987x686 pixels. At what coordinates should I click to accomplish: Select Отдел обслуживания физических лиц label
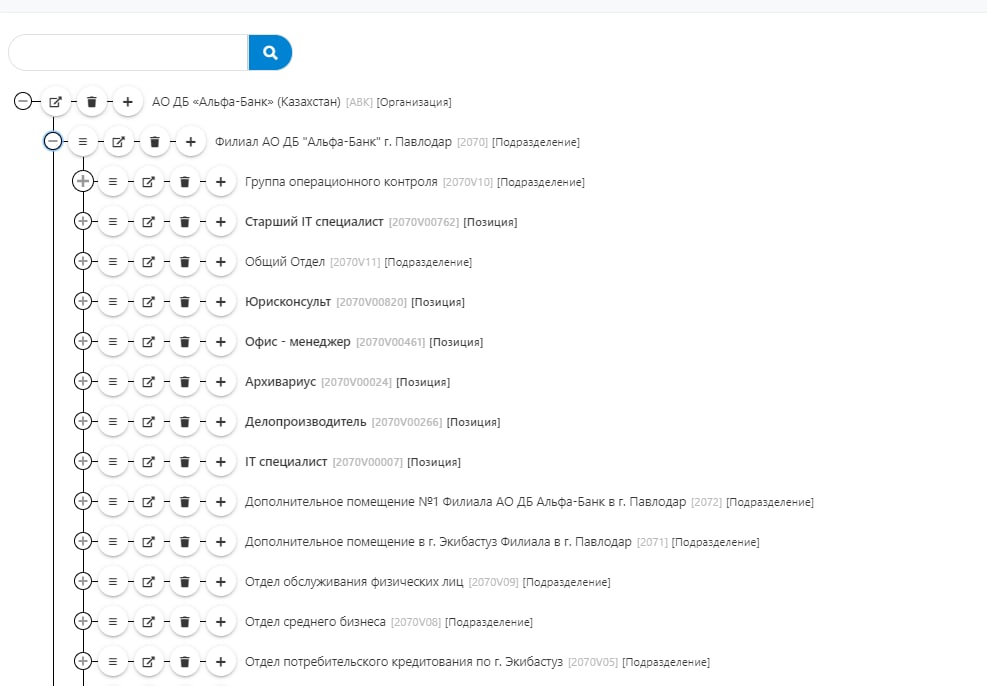[x=354, y=582]
